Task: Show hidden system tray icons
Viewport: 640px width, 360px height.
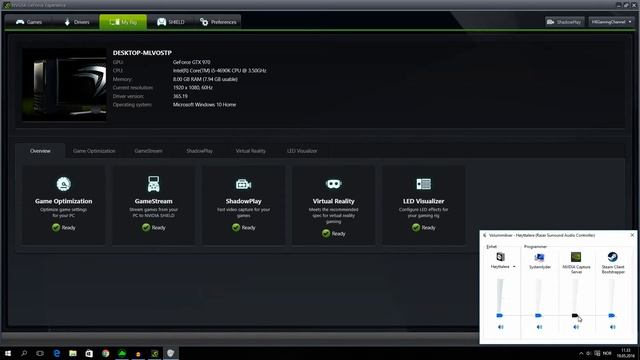Action: tap(581, 353)
